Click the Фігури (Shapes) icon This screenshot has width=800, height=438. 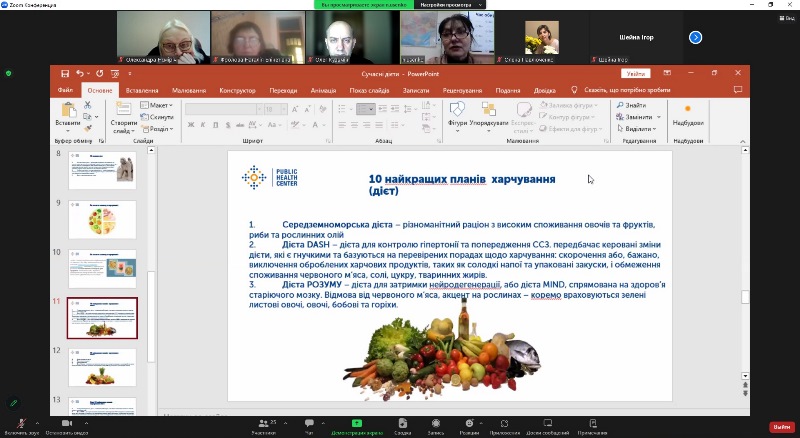coord(457,109)
